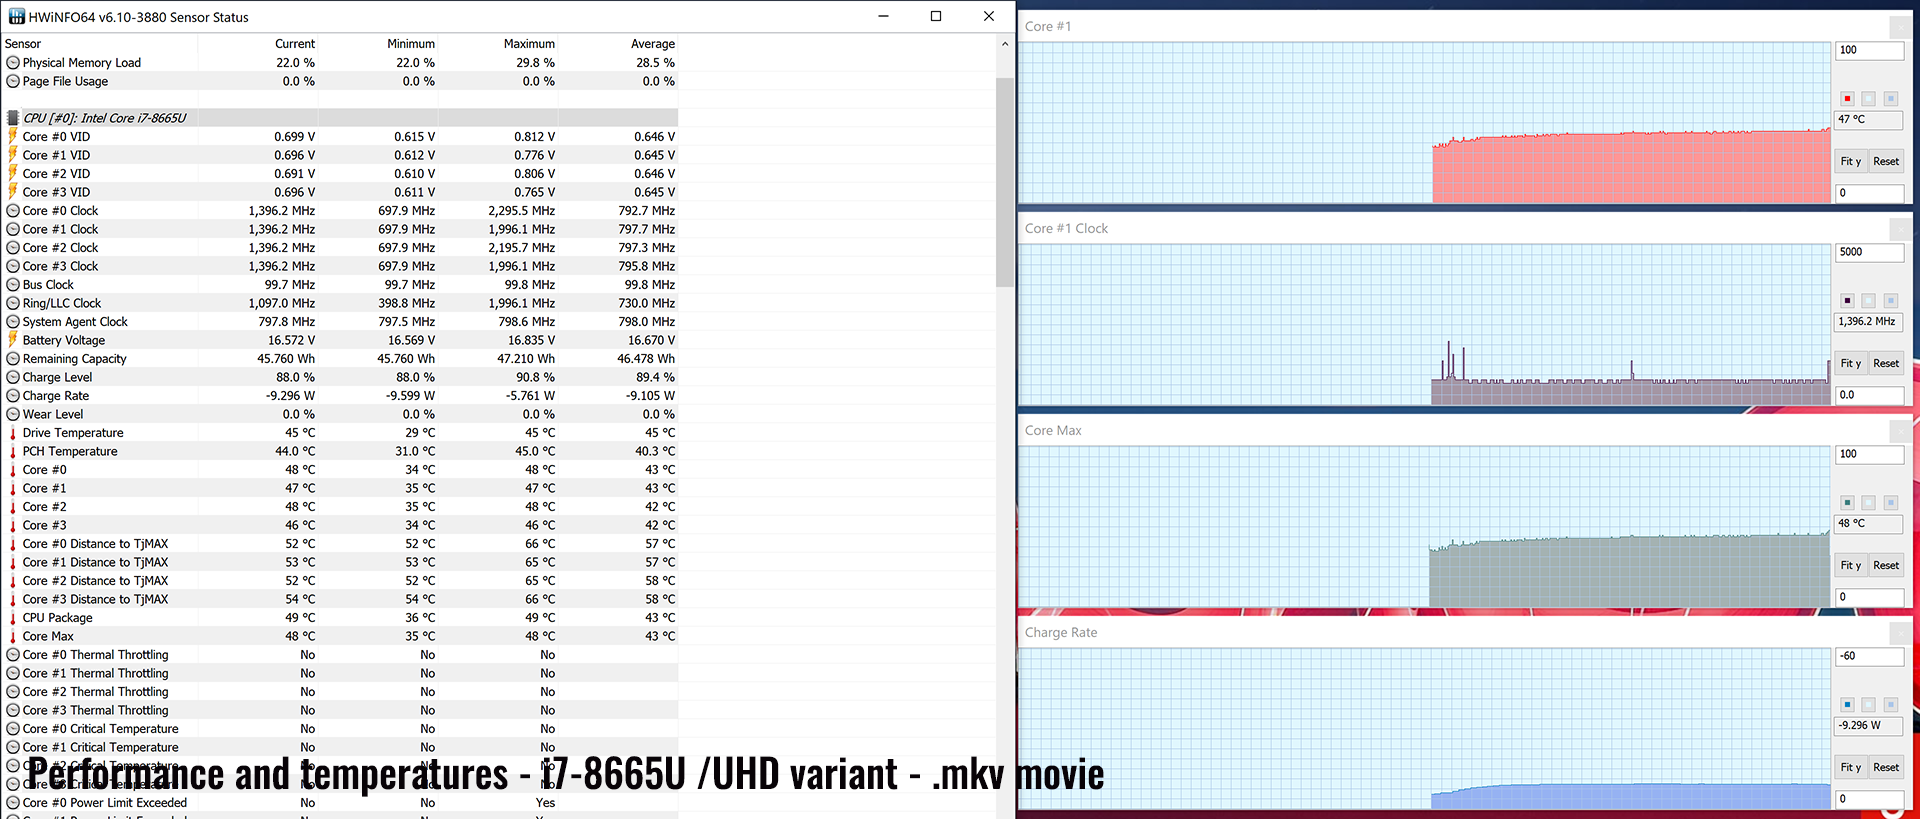Open the light blue grid color swatch in Core #1 graph
The height and width of the screenshot is (819, 1920).
tap(1890, 99)
